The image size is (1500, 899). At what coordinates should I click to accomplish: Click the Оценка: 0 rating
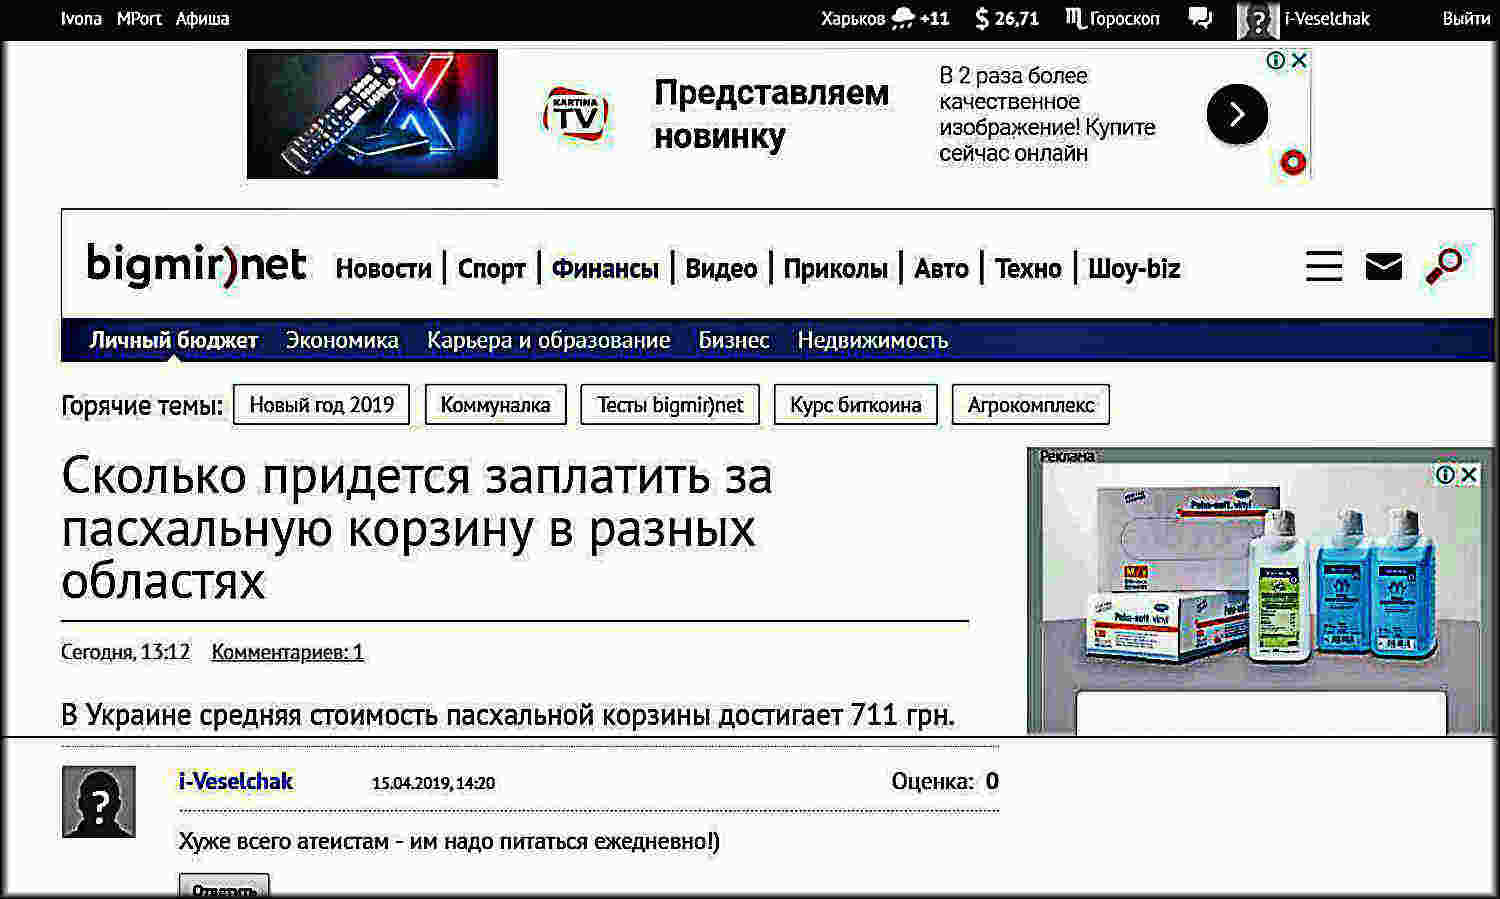pos(945,781)
